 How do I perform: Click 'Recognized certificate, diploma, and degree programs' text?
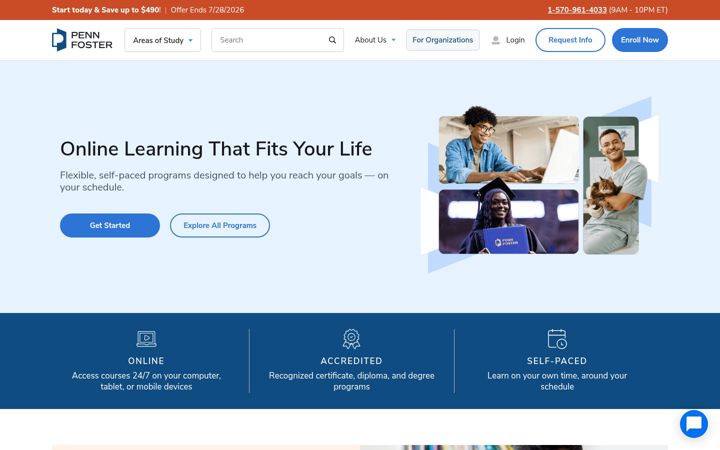351,381
